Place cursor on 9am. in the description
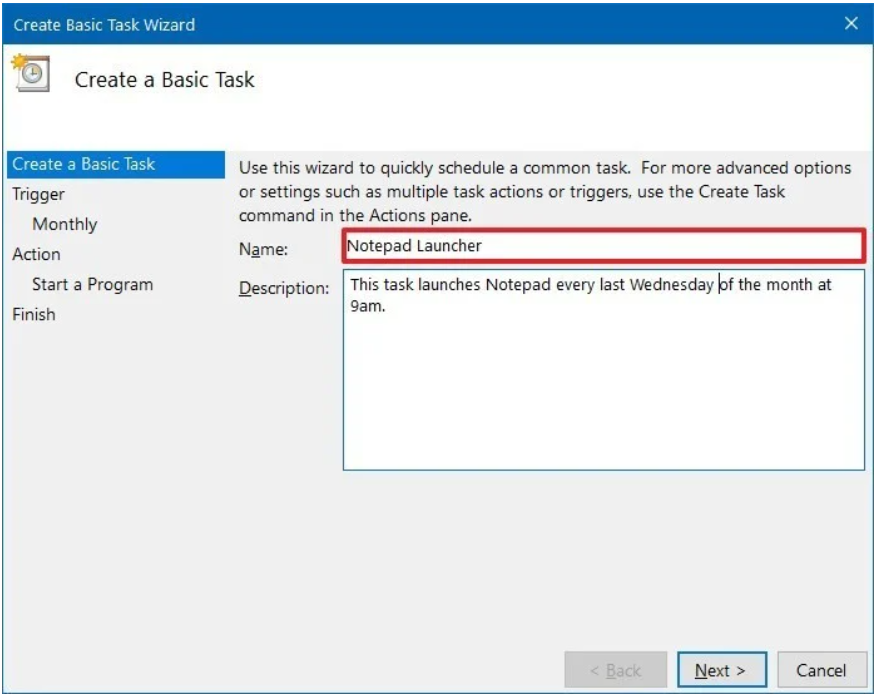 coord(367,306)
